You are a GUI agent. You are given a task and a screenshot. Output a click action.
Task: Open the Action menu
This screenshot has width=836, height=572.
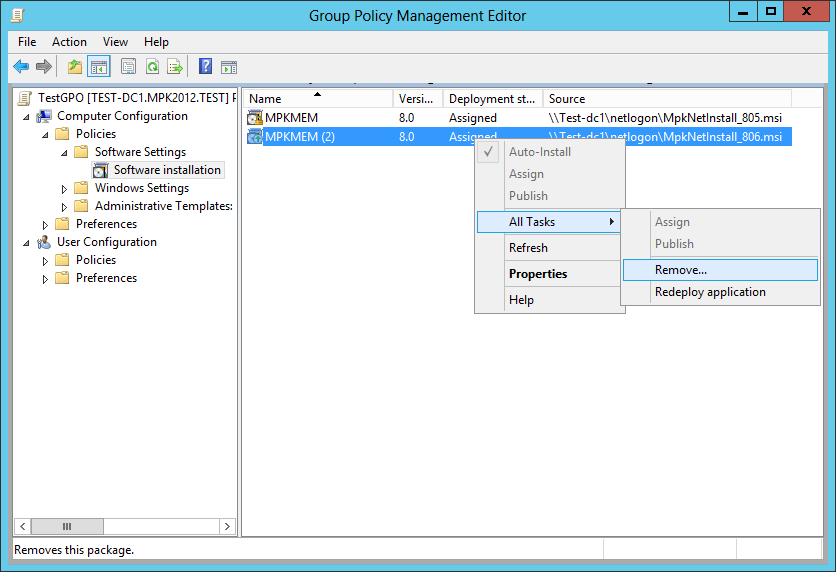click(69, 42)
